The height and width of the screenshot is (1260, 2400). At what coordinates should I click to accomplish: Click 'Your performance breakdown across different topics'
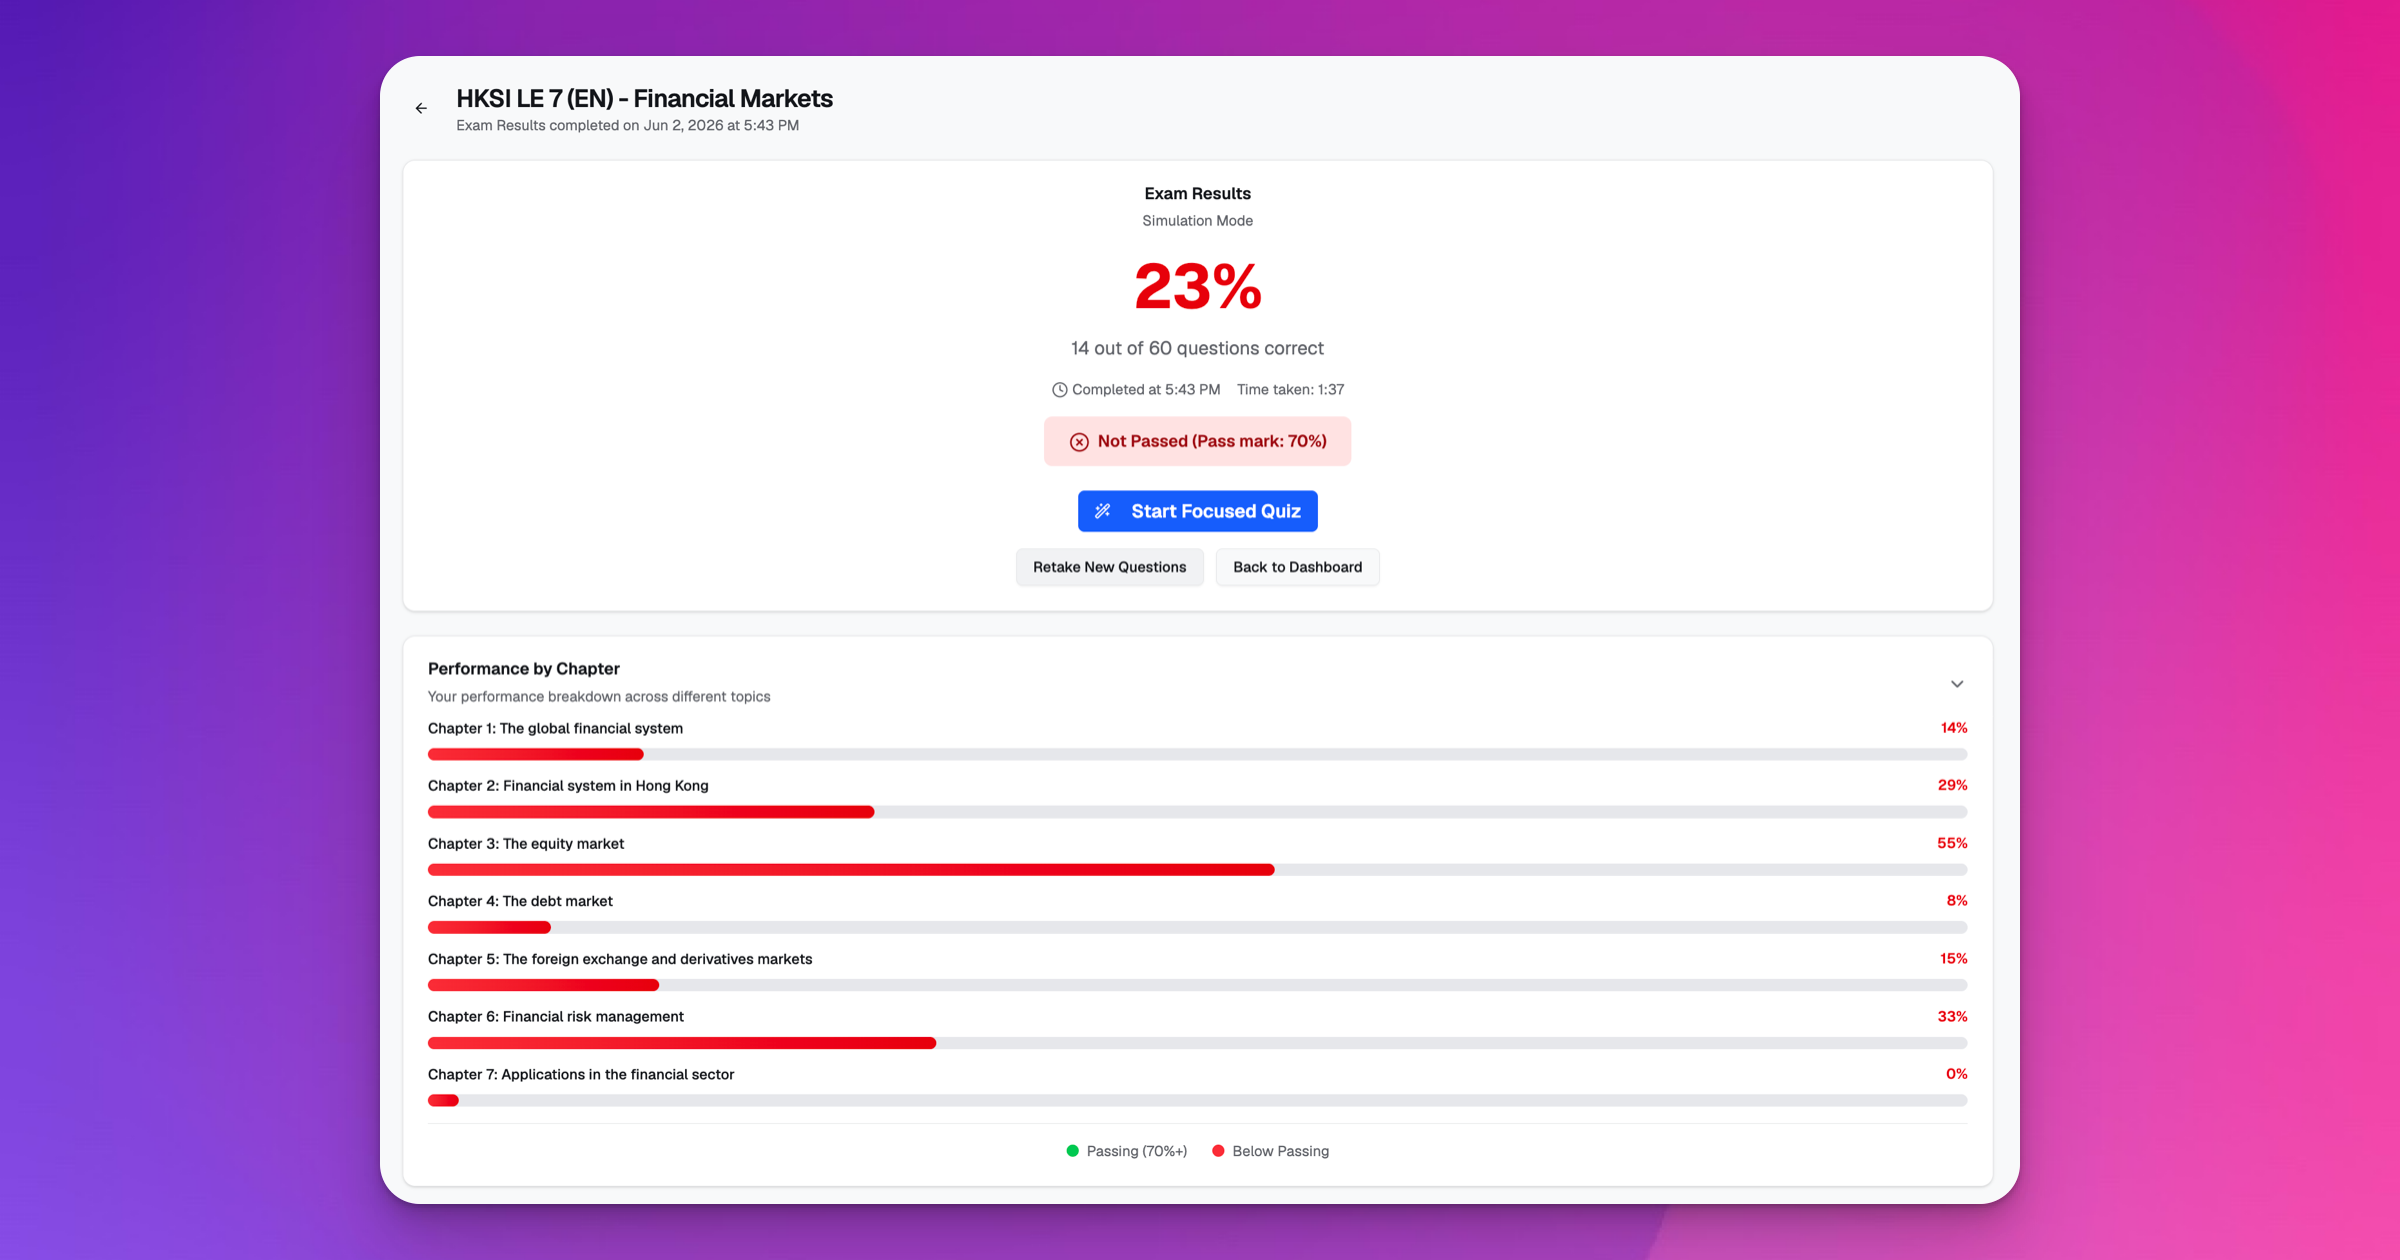pyautogui.click(x=599, y=697)
